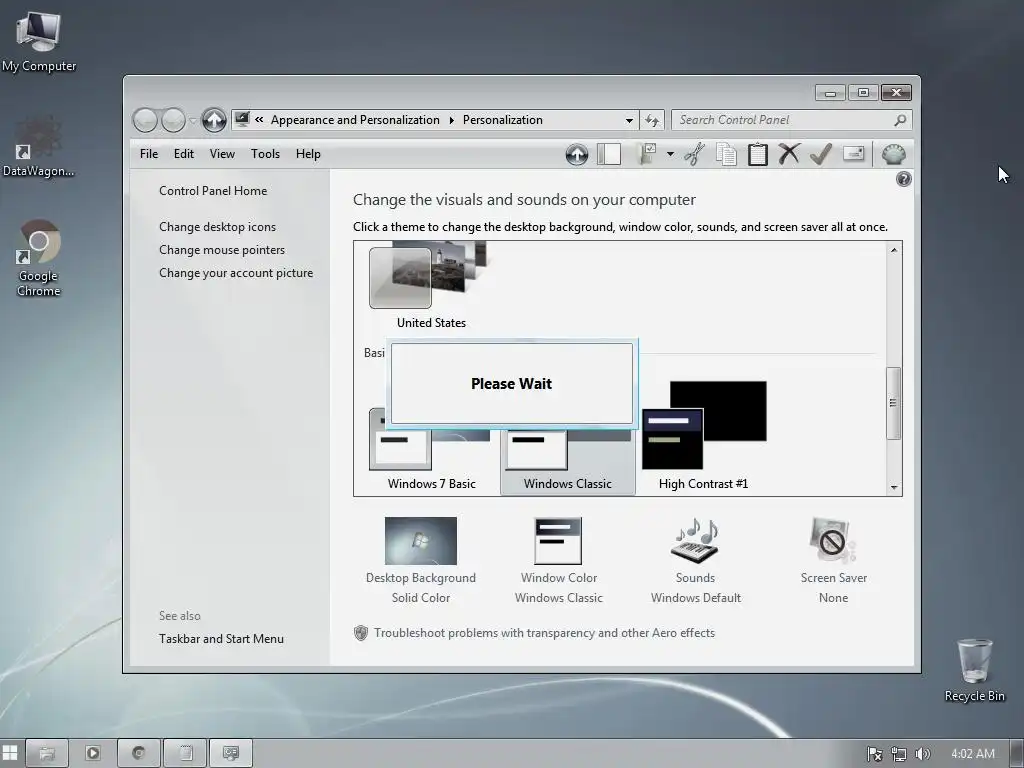The height and width of the screenshot is (768, 1024).
Task: Open the Help question mark icon
Action: [904, 179]
